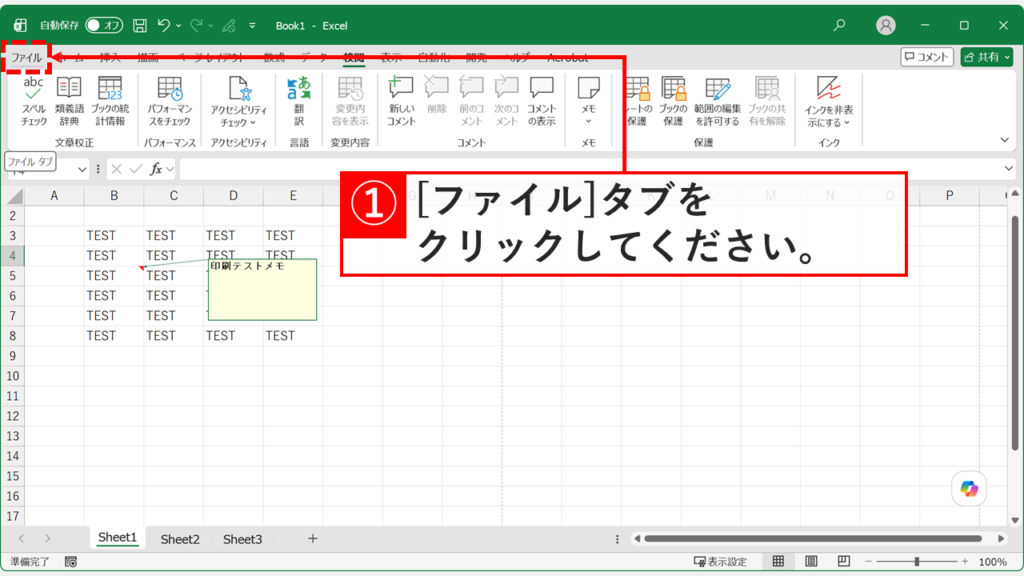Add a 新しいコメント
The image size is (1024, 576).
401,101
